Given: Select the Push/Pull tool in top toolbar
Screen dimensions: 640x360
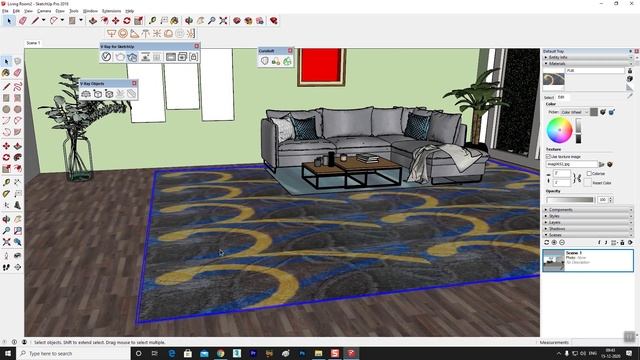Looking at the screenshot, I should coord(93,20).
